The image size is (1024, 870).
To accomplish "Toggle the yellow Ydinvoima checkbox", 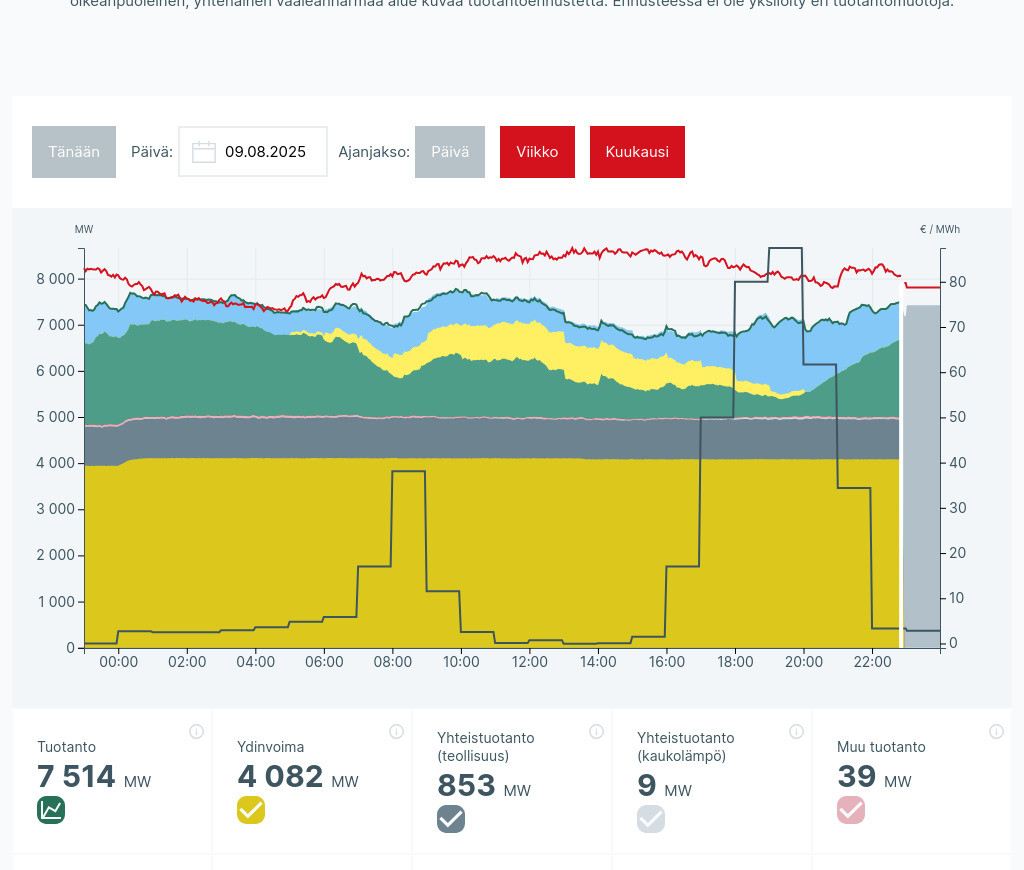I will point(251,810).
